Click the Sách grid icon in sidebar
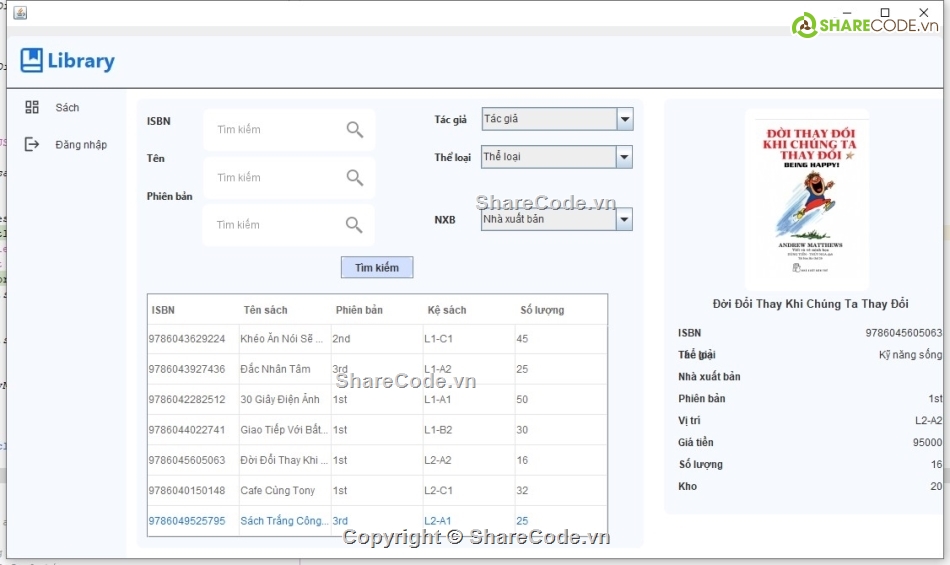 [32, 107]
